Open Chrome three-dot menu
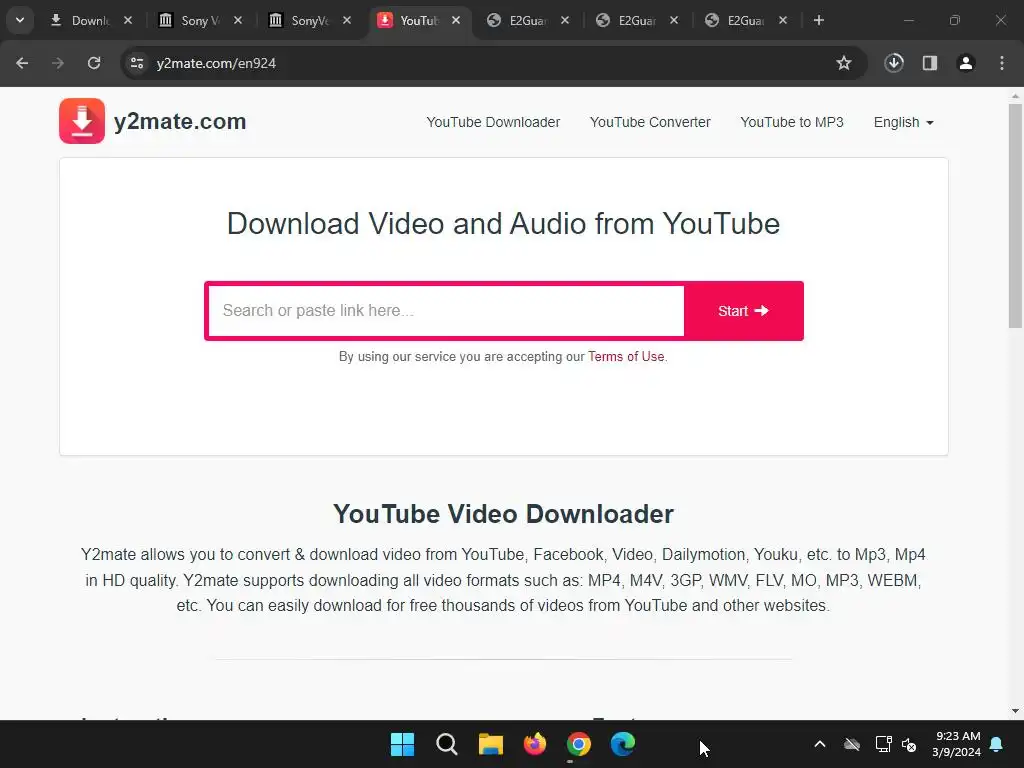The width and height of the screenshot is (1024, 768). (1002, 63)
